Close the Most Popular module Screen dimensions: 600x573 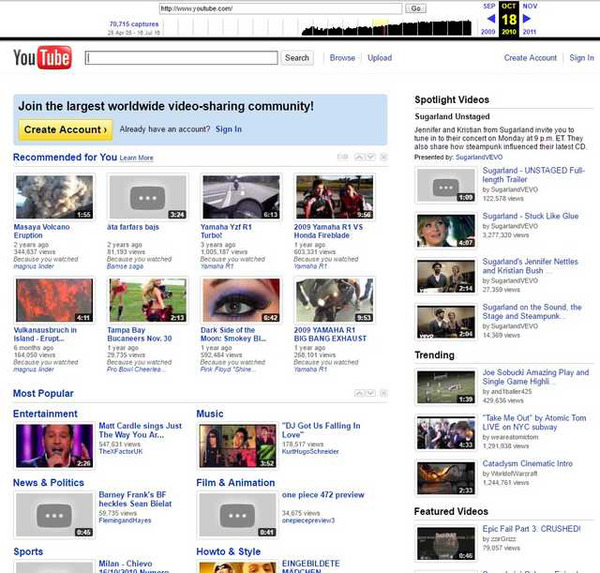[x=383, y=393]
